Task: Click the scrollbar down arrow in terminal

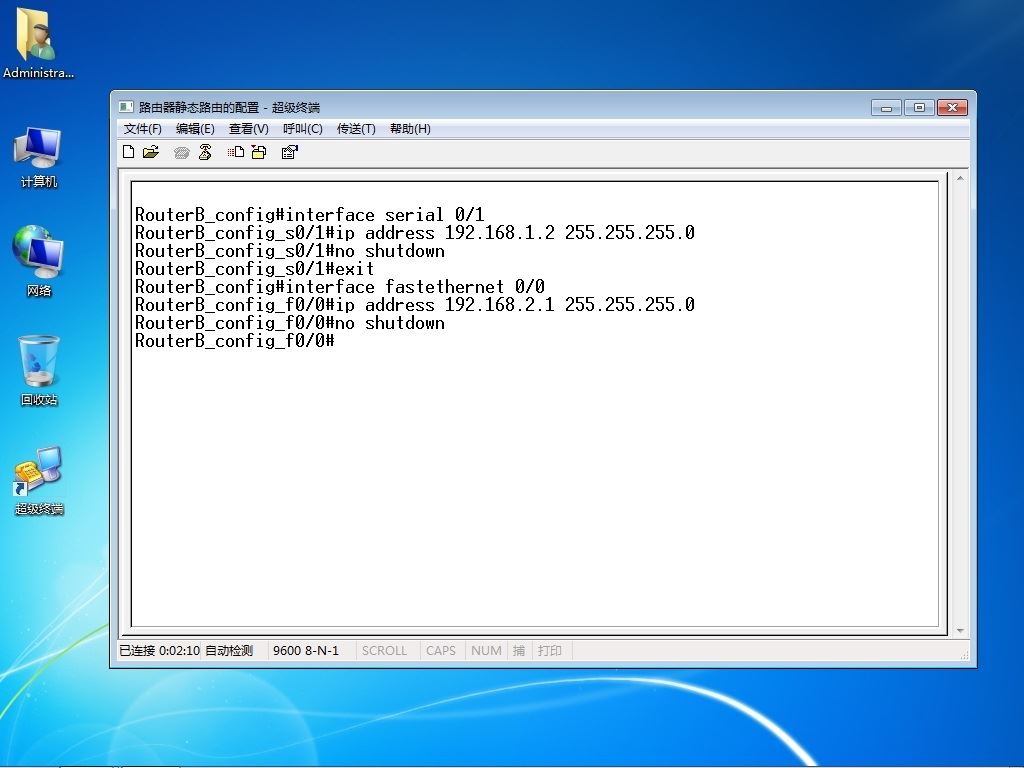Action: point(960,630)
